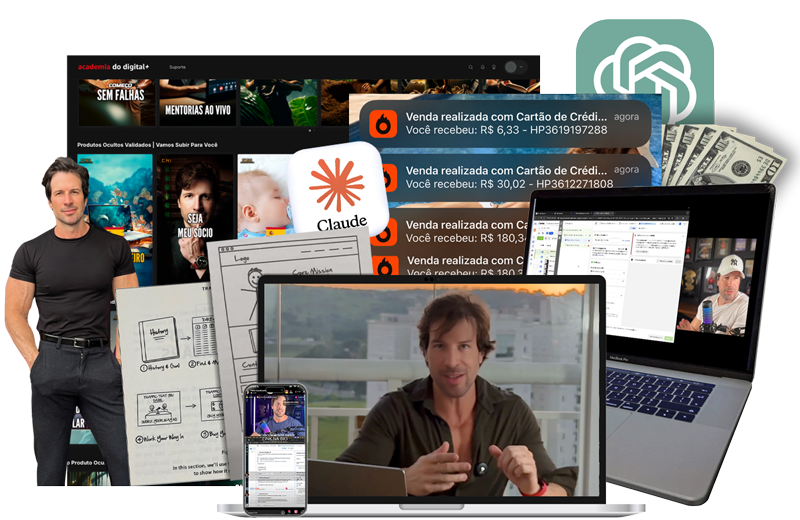Open the sleeping baby product card
The height and width of the screenshot is (520, 800).
pos(267,196)
